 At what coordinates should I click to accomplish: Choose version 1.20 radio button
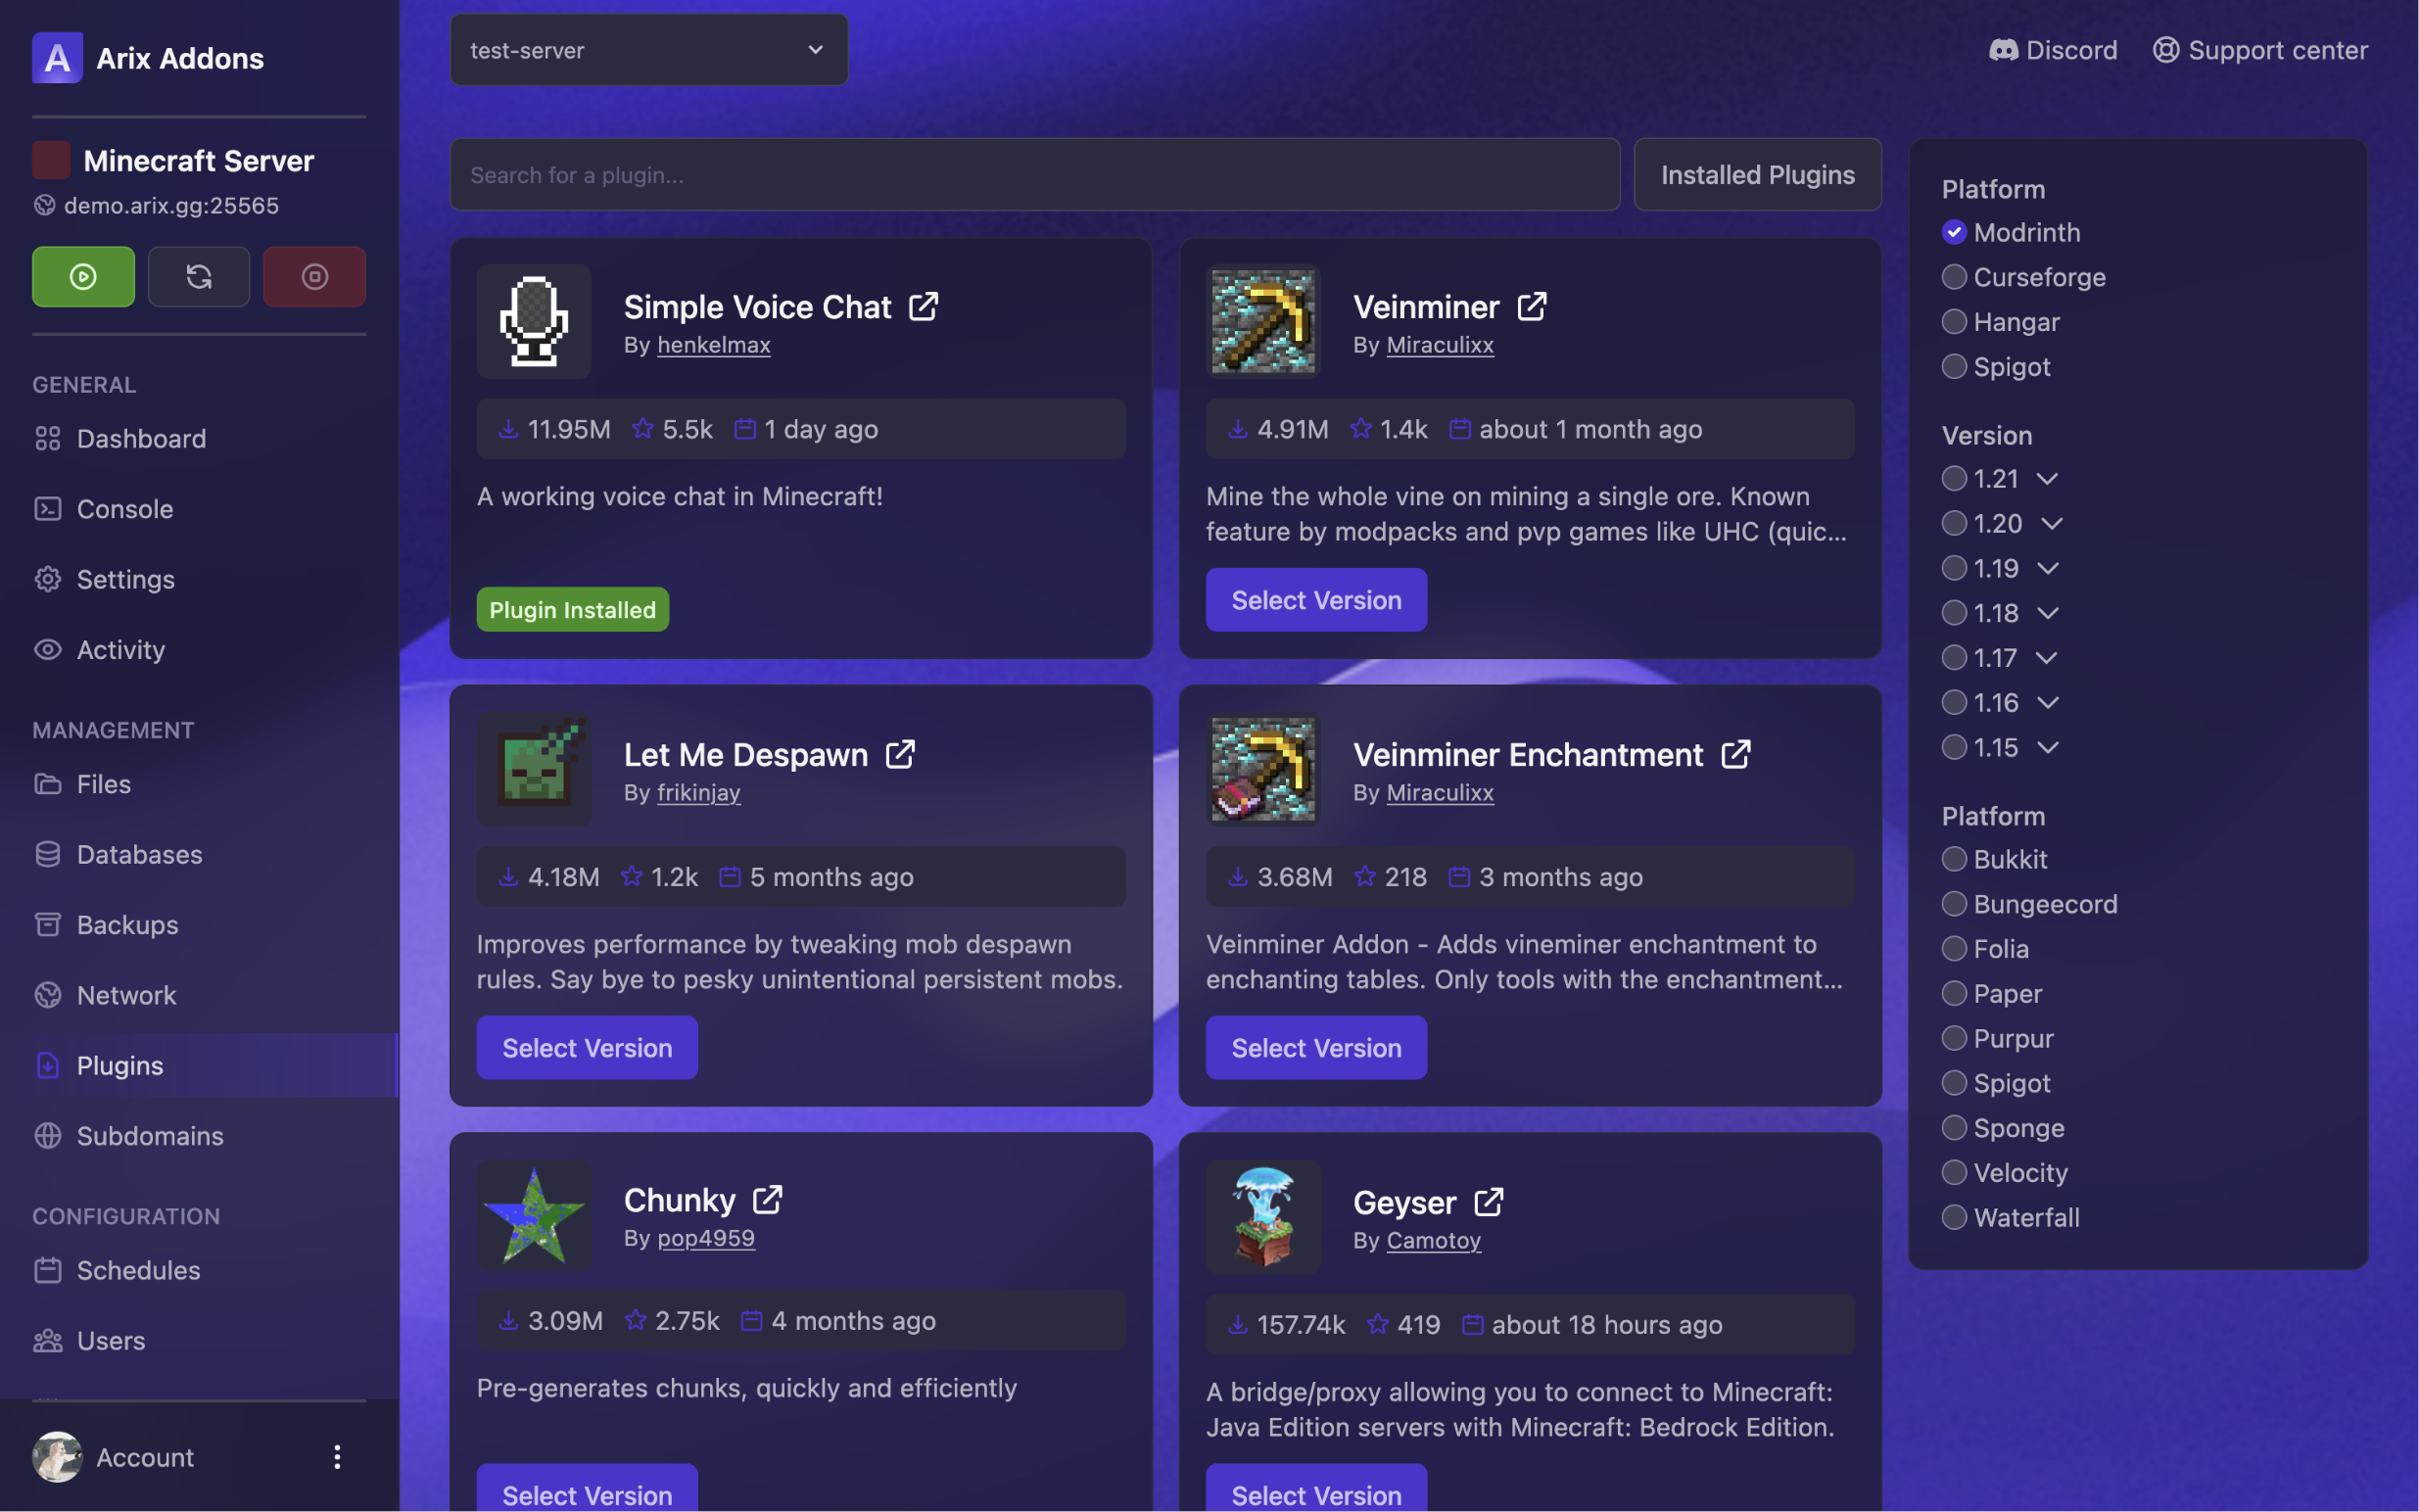[1954, 523]
